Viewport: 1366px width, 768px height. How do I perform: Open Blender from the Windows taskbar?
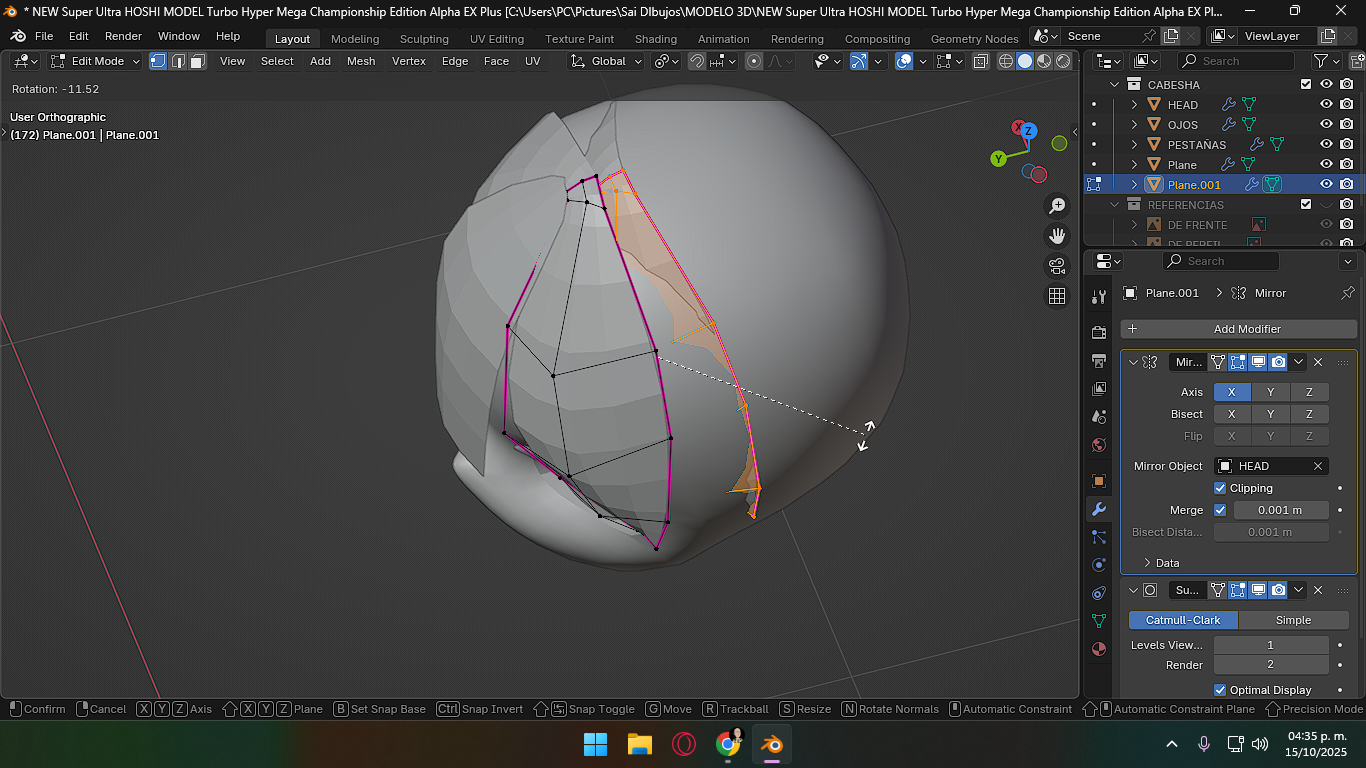[771, 744]
